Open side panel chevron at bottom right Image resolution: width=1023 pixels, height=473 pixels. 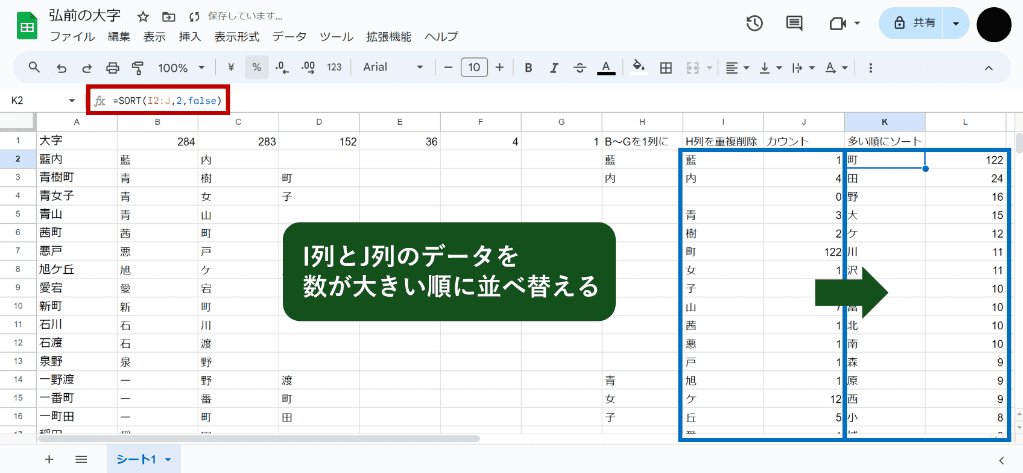(1001, 460)
